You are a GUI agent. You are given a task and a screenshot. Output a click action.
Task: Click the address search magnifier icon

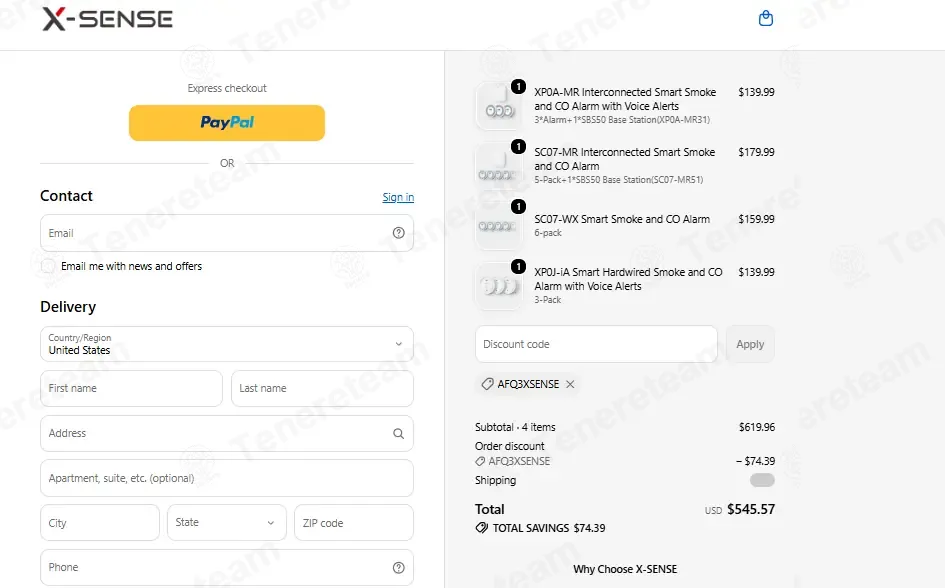pos(398,433)
